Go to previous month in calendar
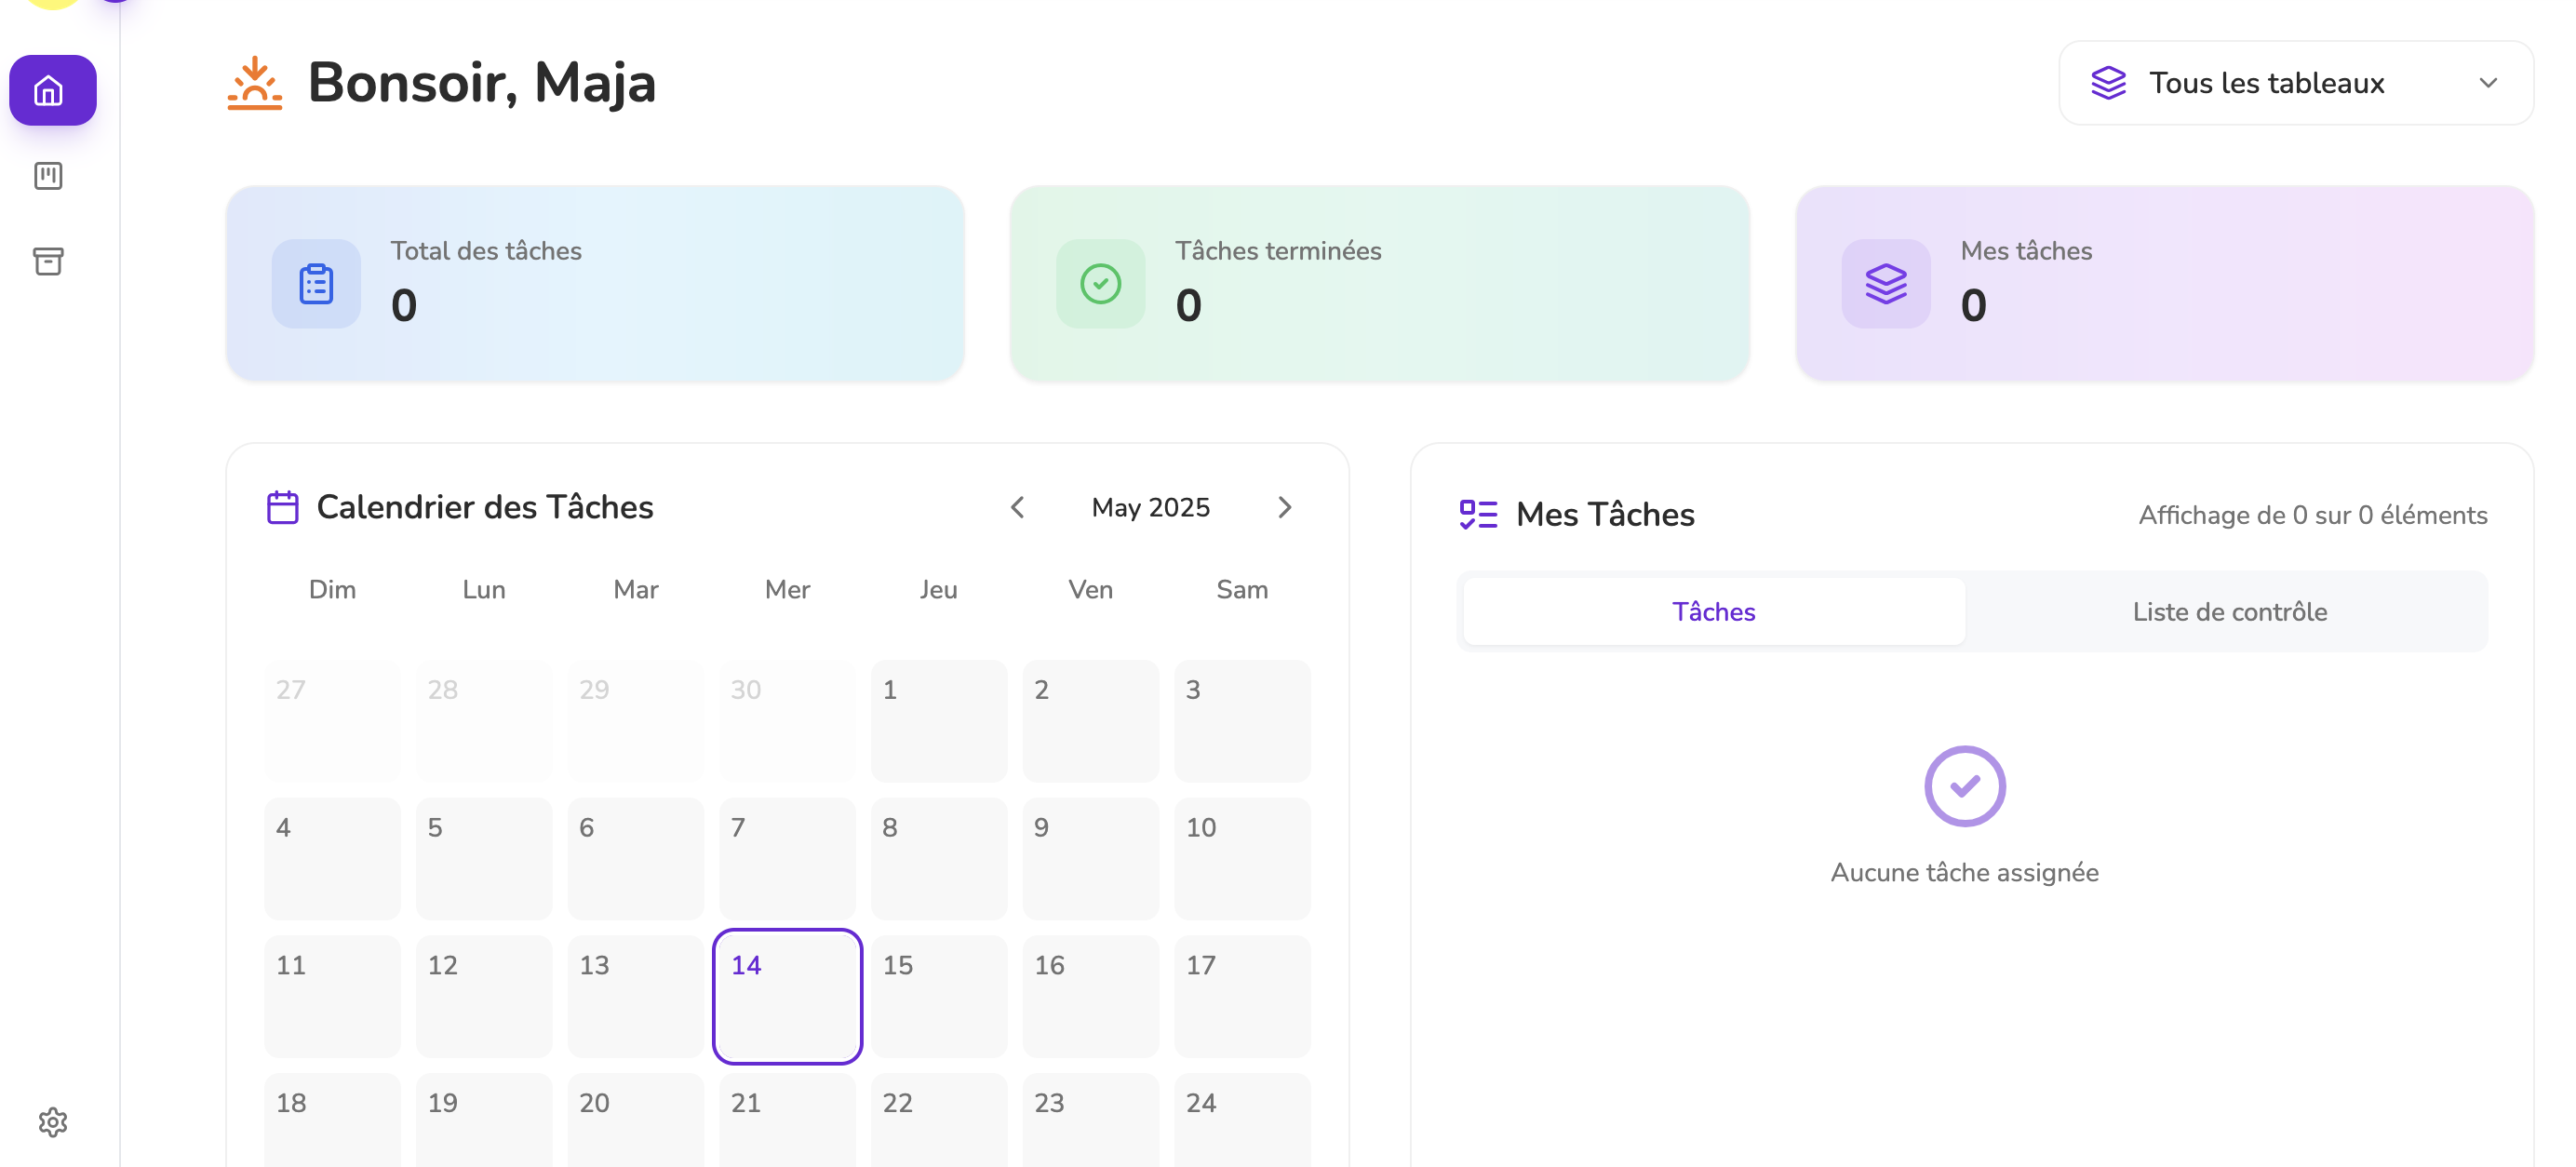The width and height of the screenshot is (2576, 1167). pos(1017,507)
